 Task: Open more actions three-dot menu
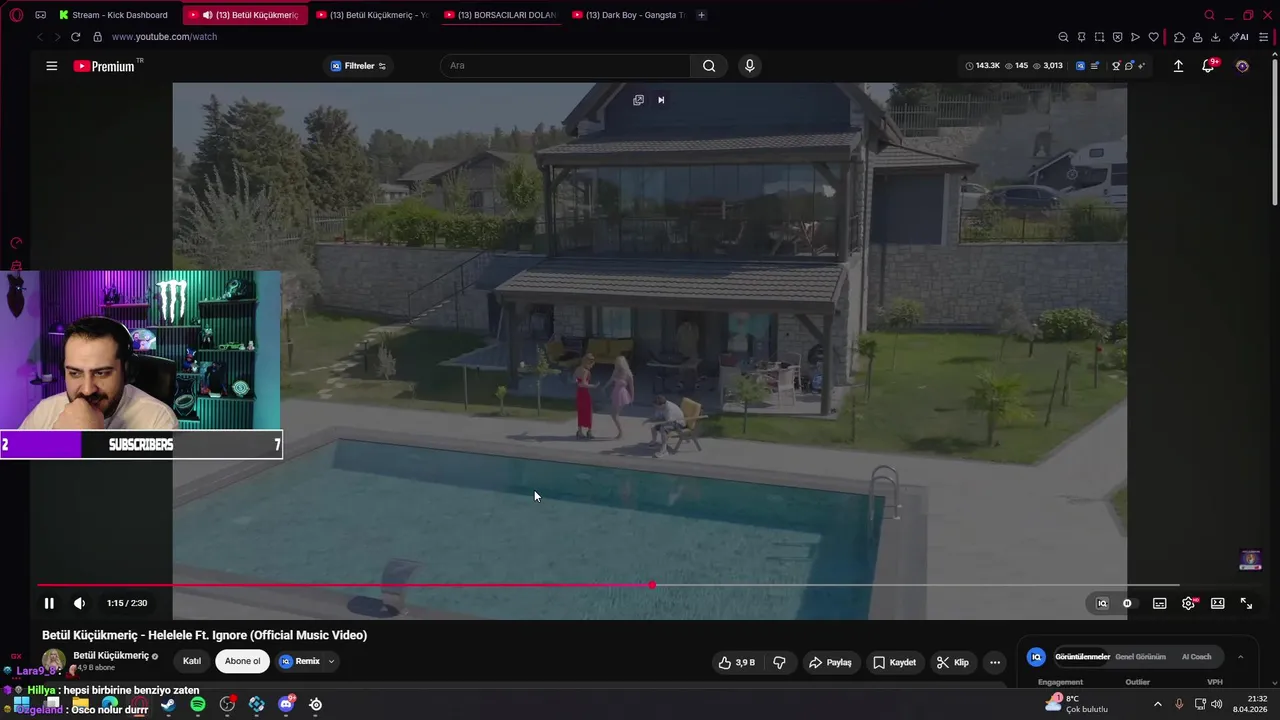(994, 662)
